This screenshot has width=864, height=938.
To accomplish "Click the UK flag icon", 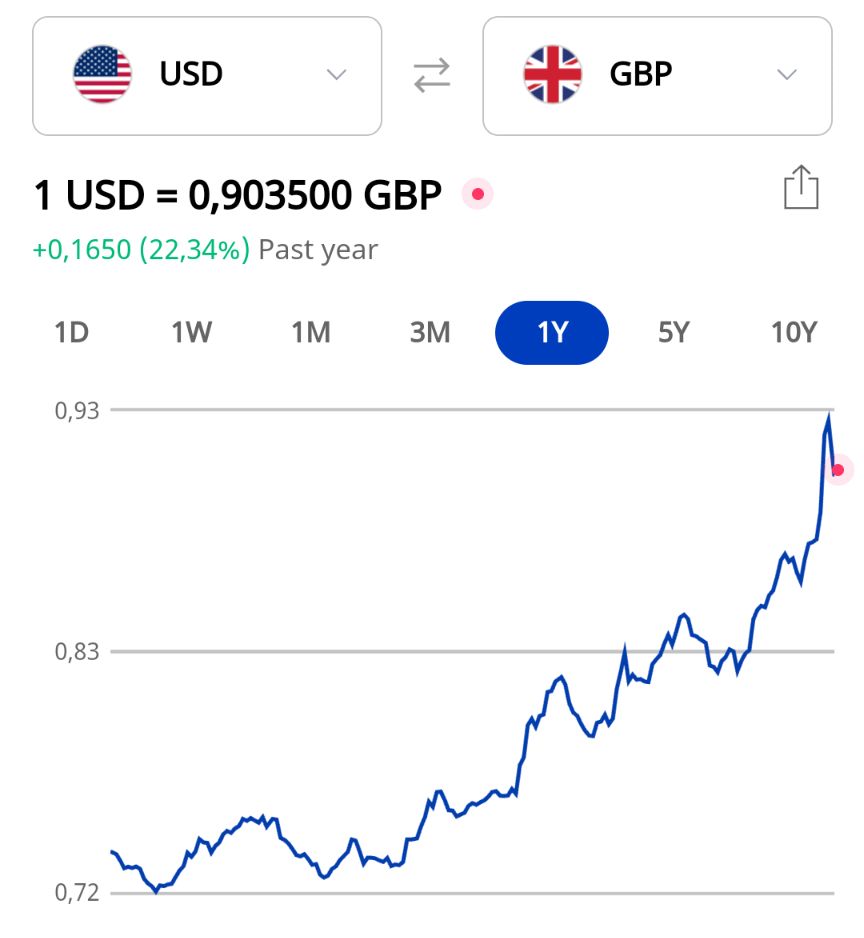I will coord(552,75).
